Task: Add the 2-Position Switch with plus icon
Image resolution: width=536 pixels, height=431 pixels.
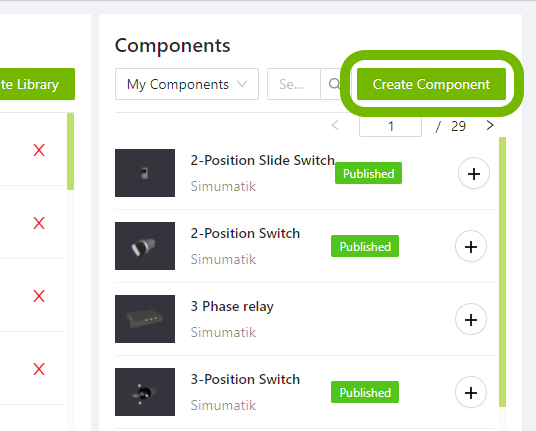Action: [471, 246]
